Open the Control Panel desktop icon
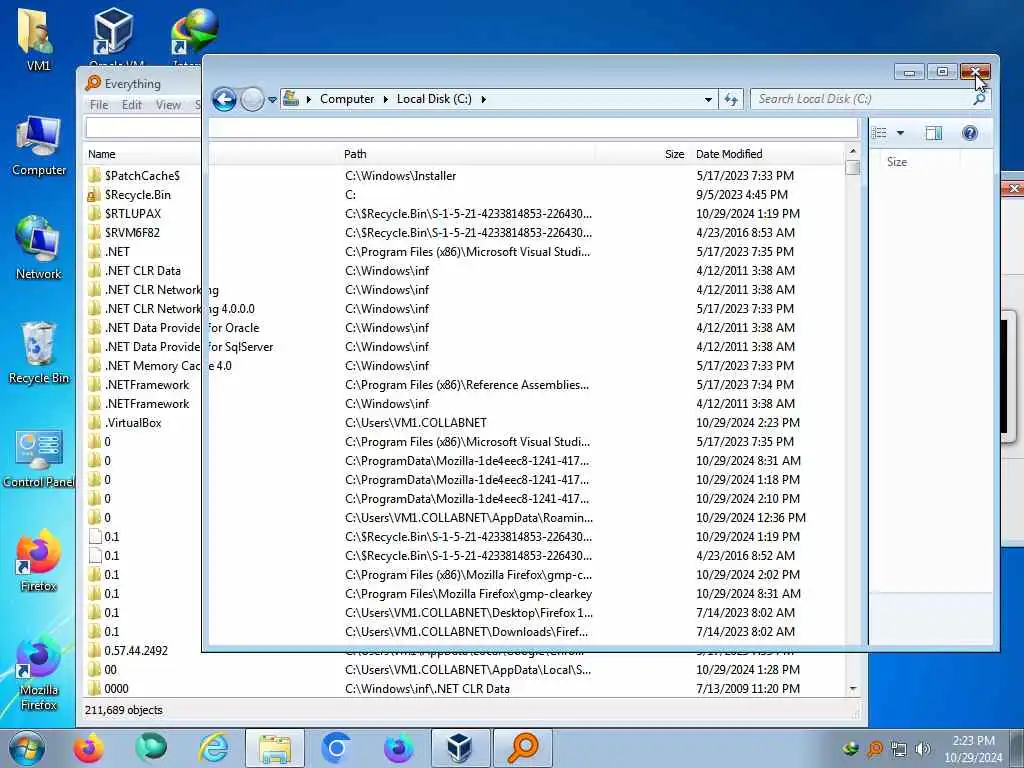 [x=38, y=458]
